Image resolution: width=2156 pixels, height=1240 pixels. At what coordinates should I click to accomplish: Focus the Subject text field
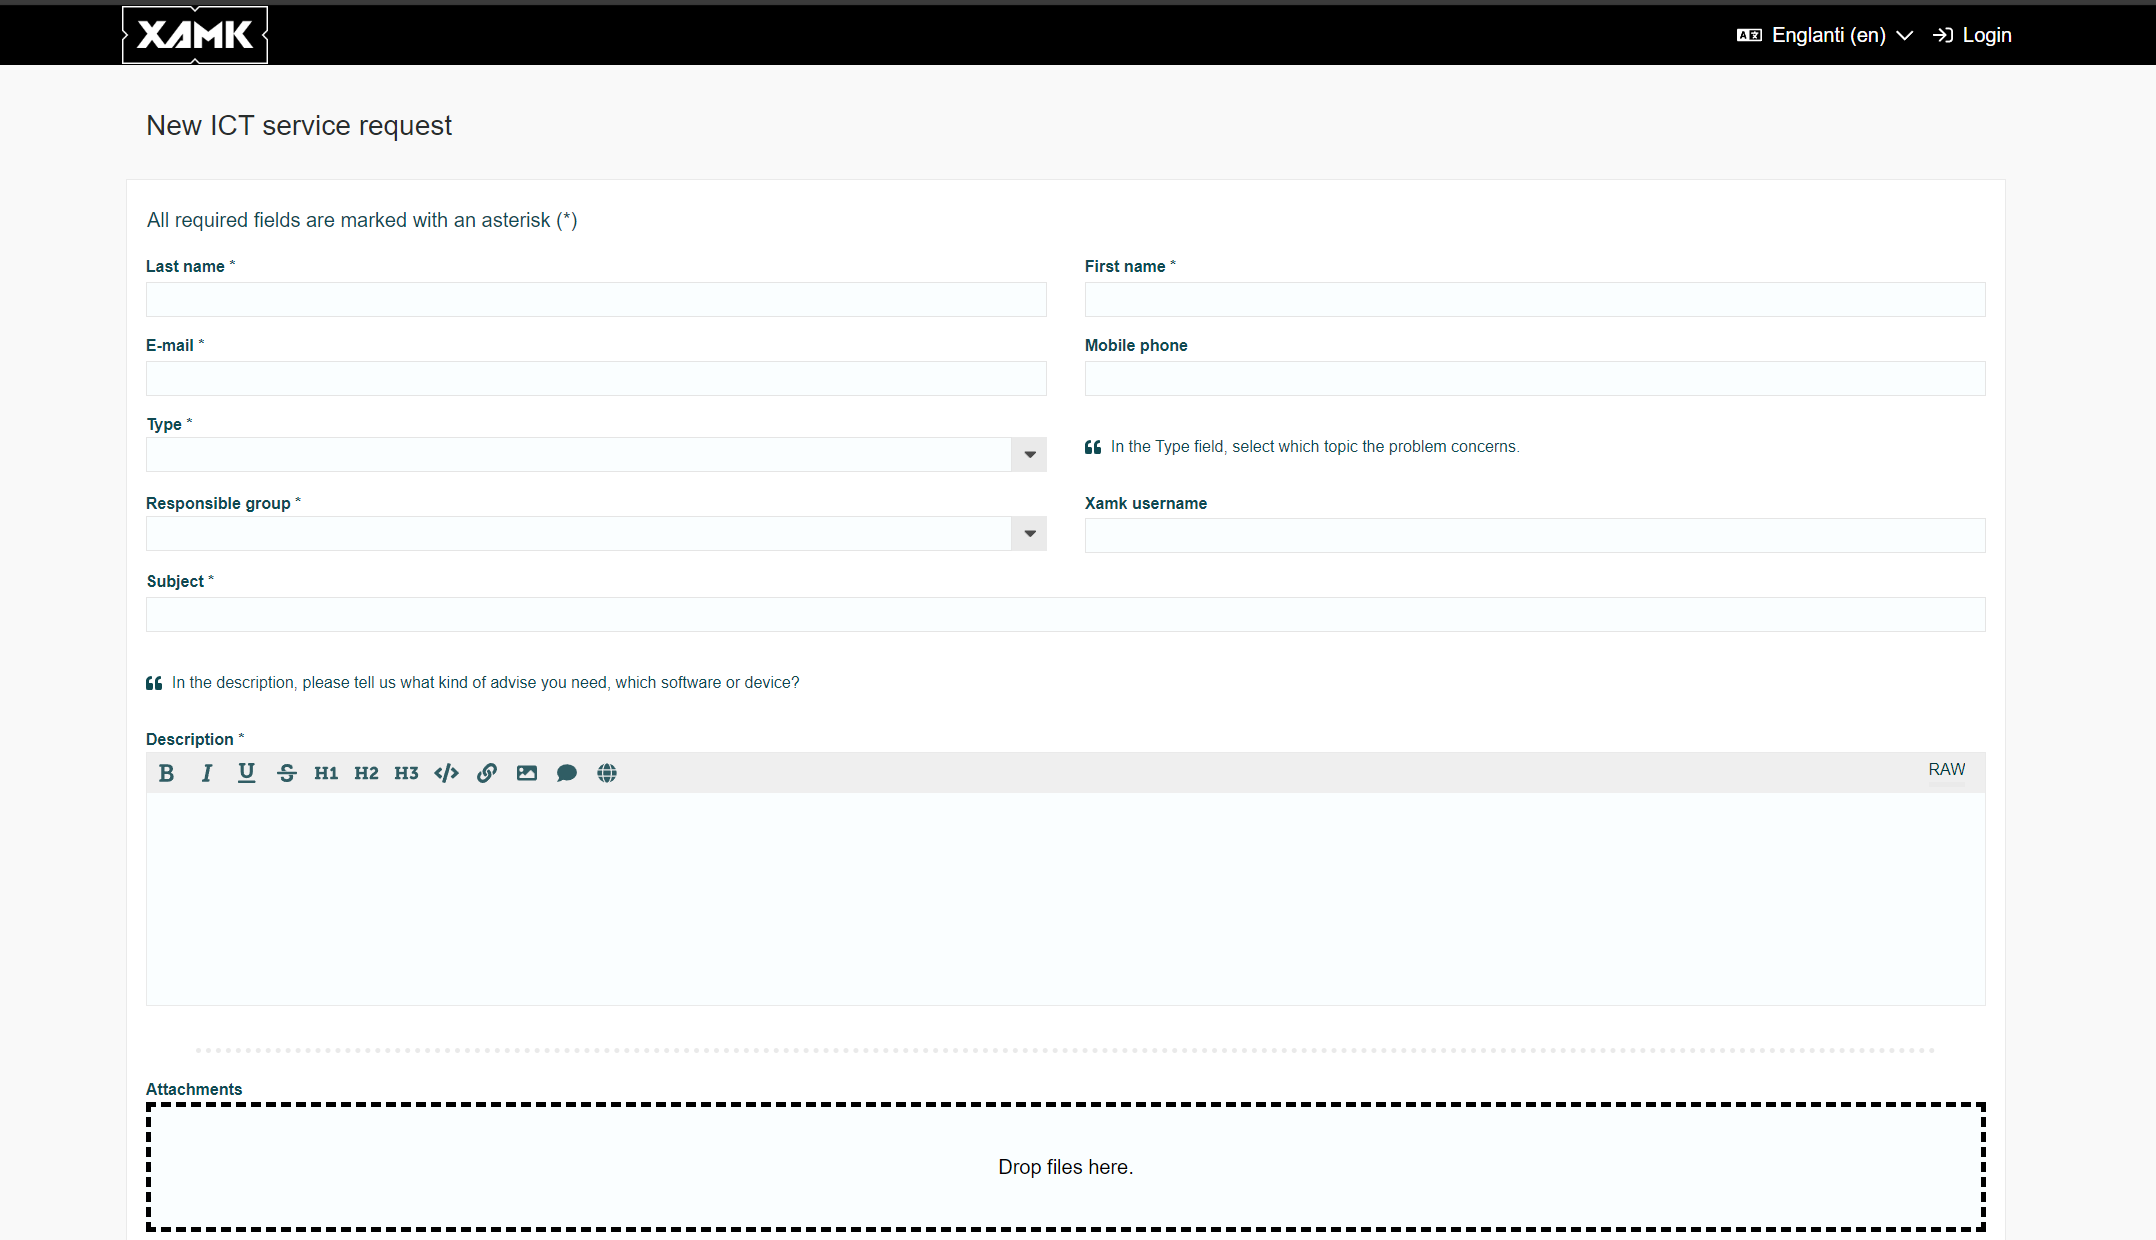pos(1065,615)
